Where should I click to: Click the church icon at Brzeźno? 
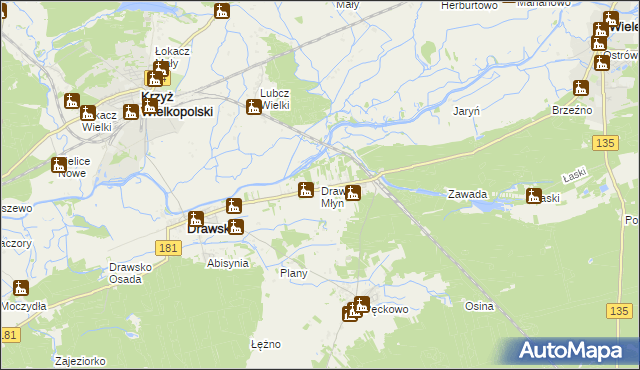tap(580, 88)
